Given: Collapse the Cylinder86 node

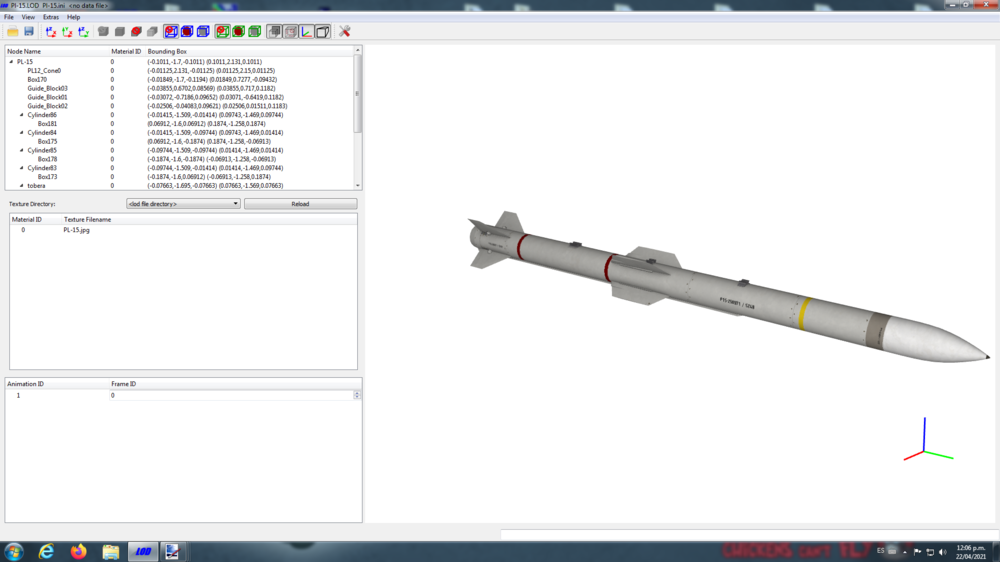Looking at the screenshot, I should click(21, 115).
